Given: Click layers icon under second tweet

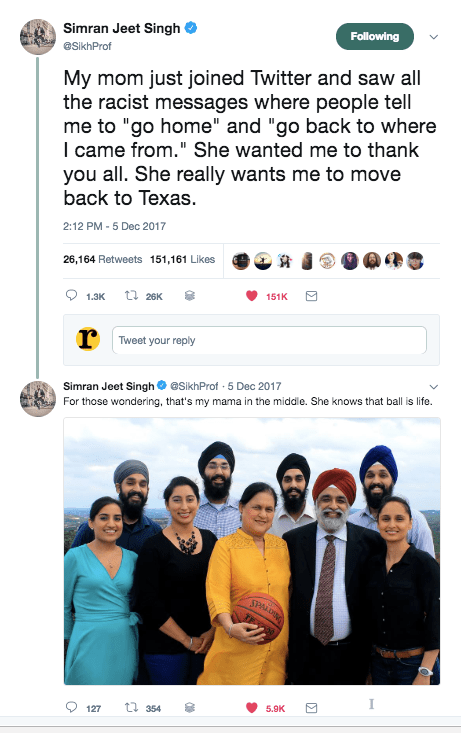Looking at the screenshot, I should (189, 707).
